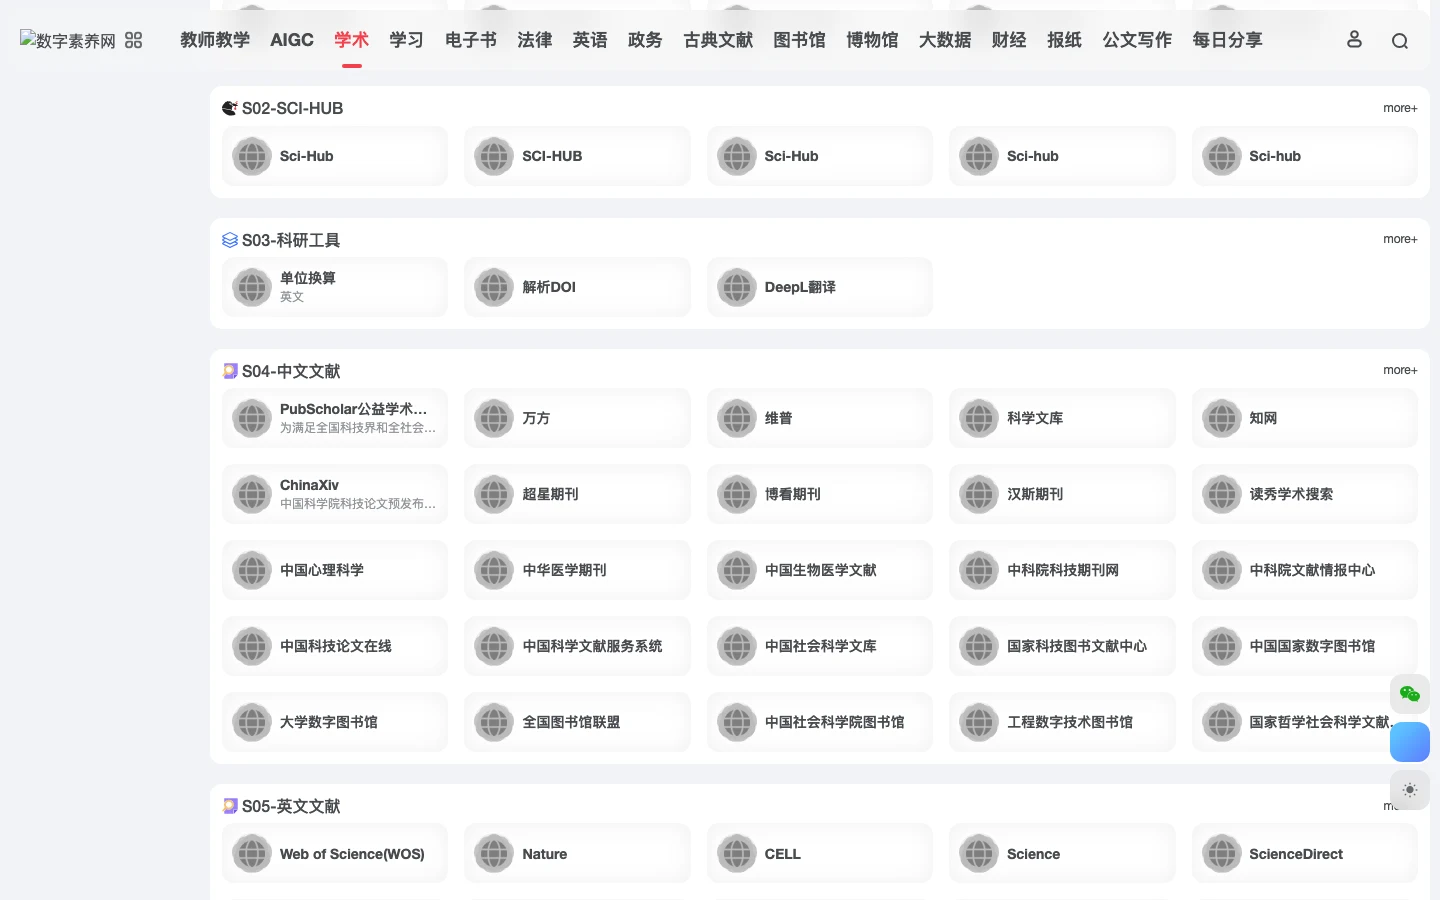
Task: Open the 图书馆 navigation item
Action: click(x=799, y=40)
